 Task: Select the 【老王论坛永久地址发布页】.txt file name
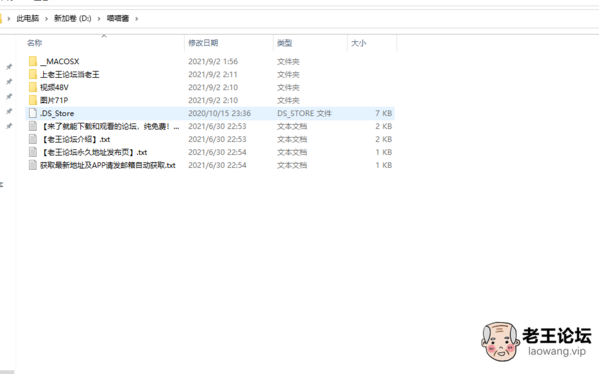[94, 152]
